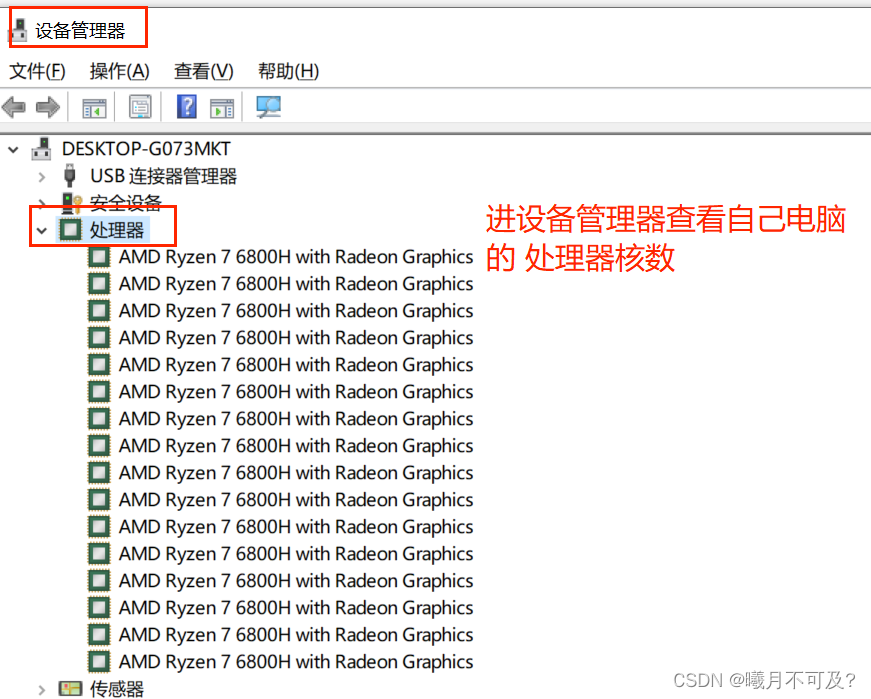This screenshot has height=699, width=871.
Task: Toggle the show/hide console tree icon
Action: click(94, 108)
